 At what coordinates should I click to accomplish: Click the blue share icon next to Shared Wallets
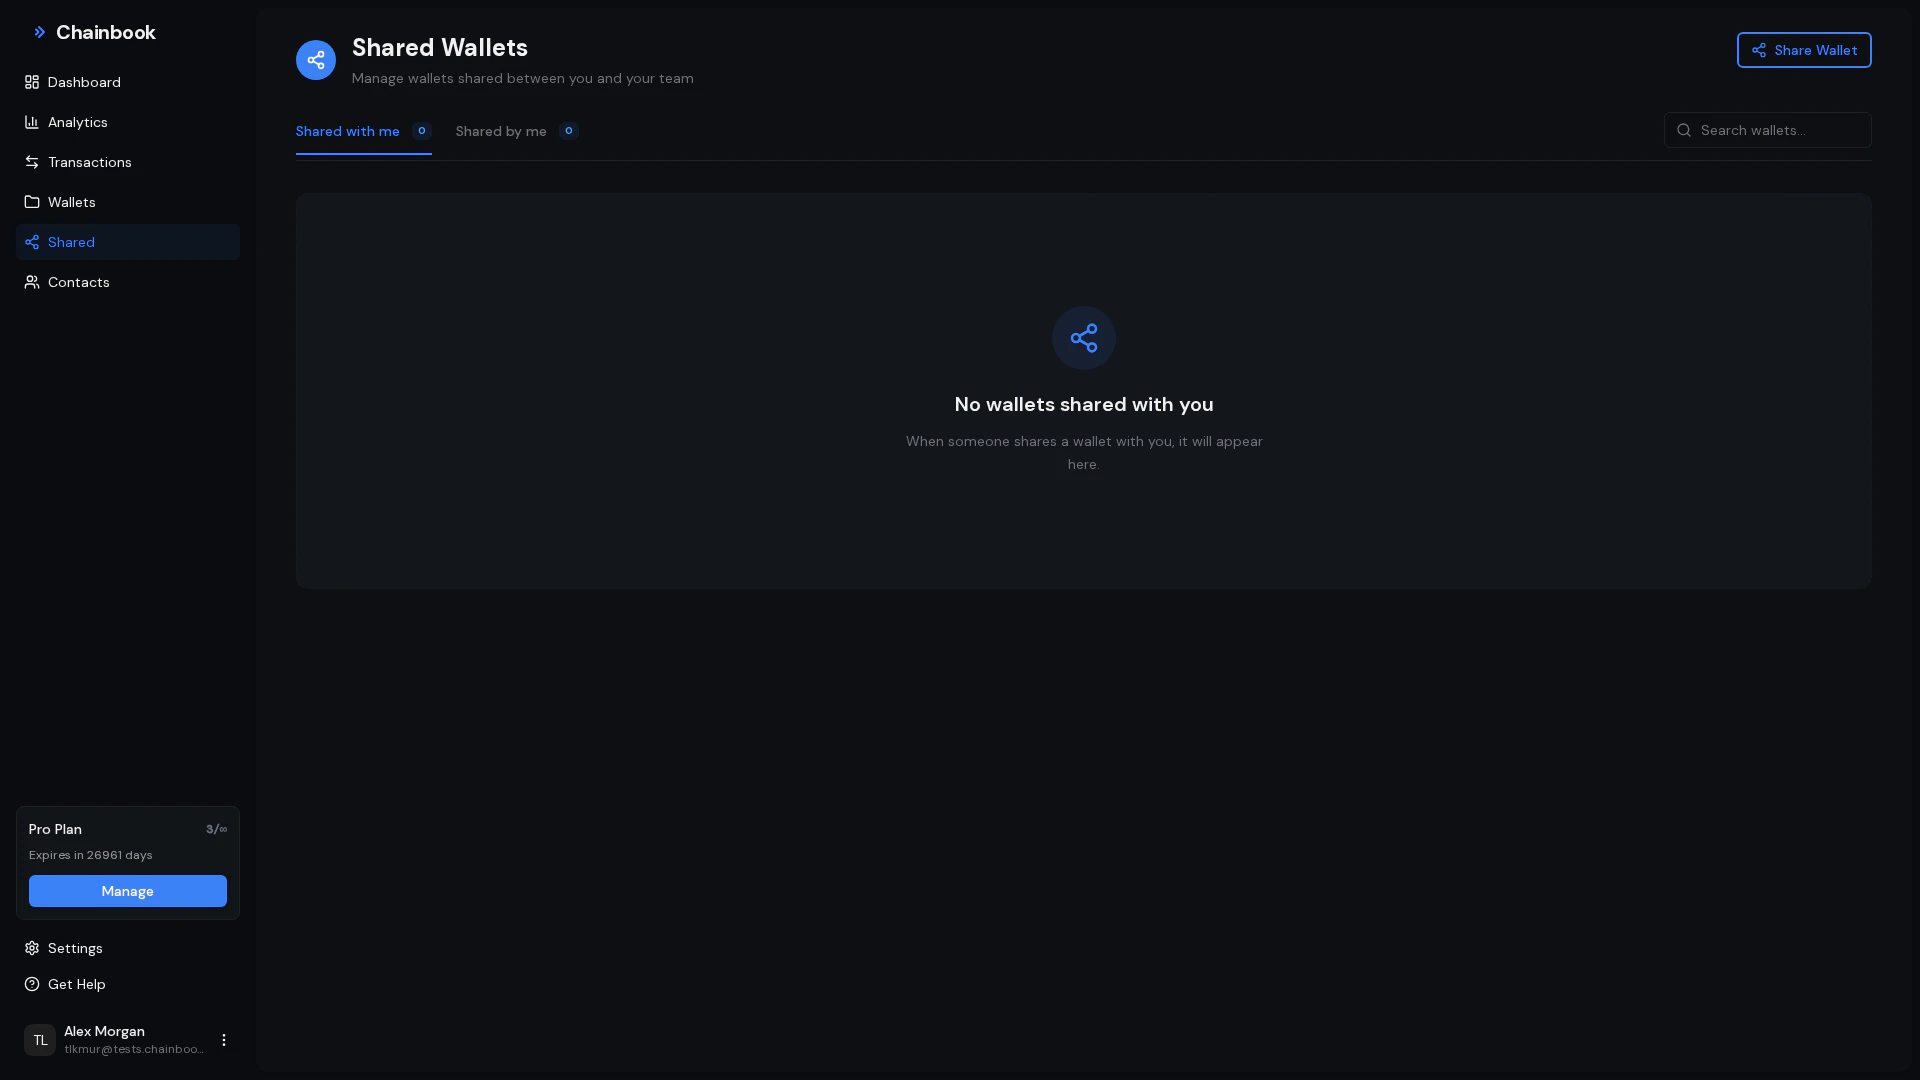[316, 60]
